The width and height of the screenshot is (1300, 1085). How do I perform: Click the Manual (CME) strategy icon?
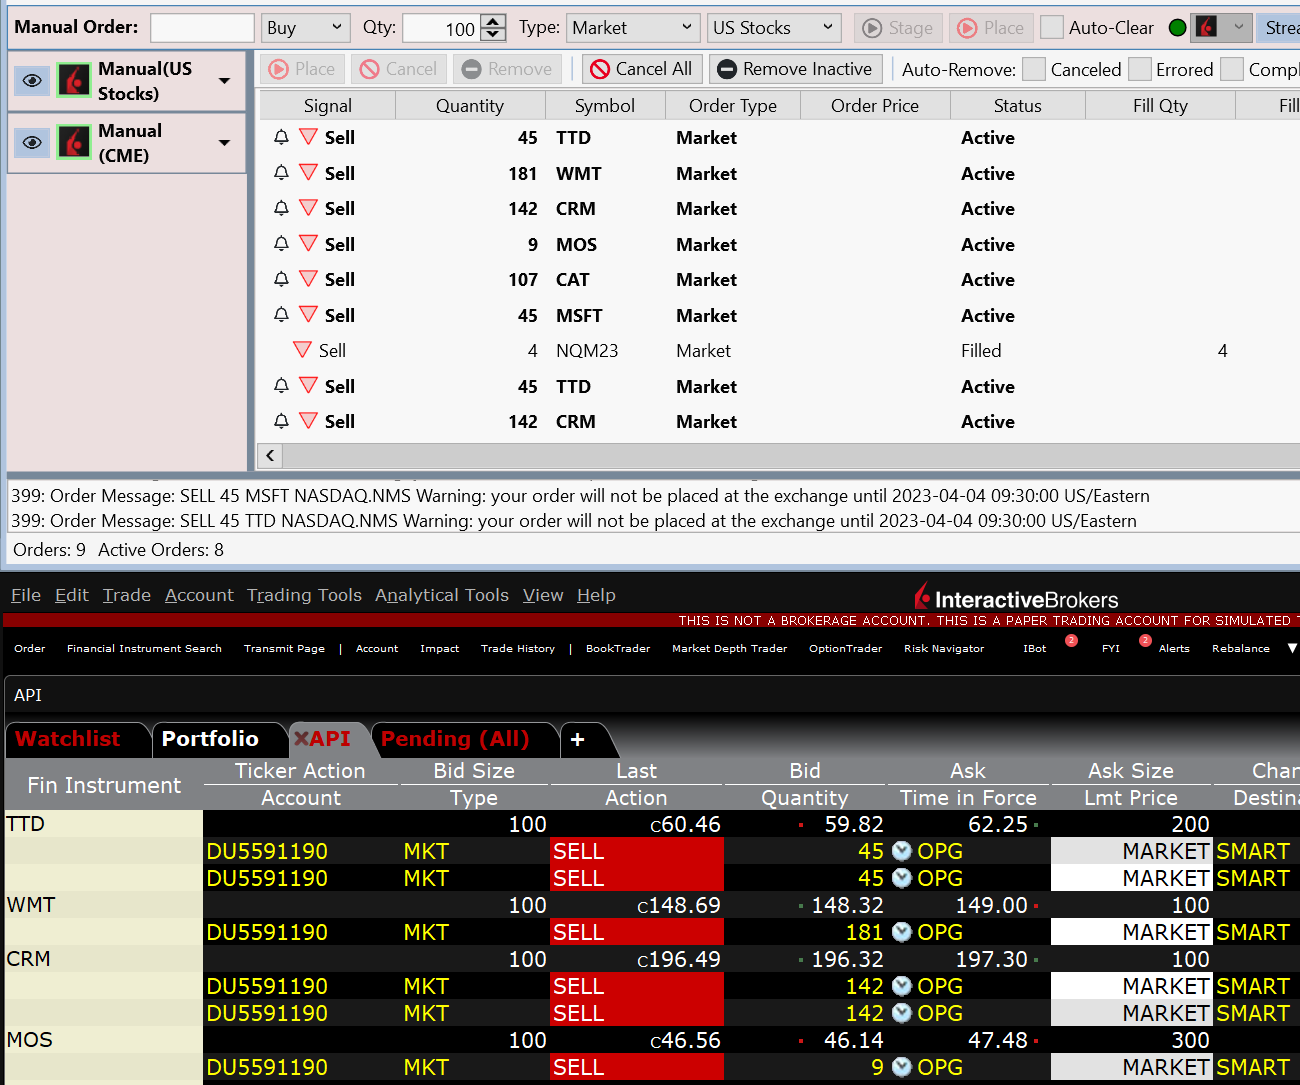[74, 142]
